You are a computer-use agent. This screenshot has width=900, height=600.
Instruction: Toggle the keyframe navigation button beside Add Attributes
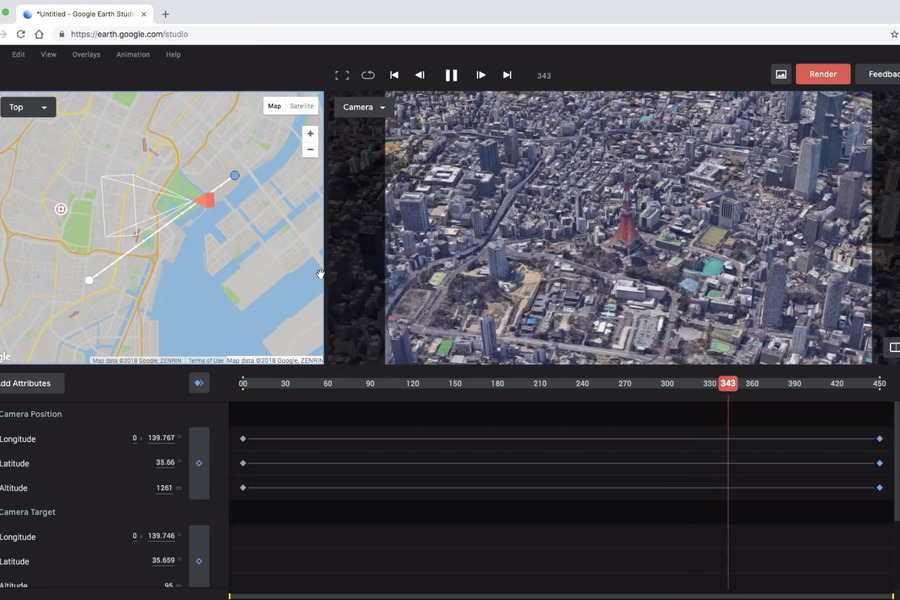click(x=199, y=383)
